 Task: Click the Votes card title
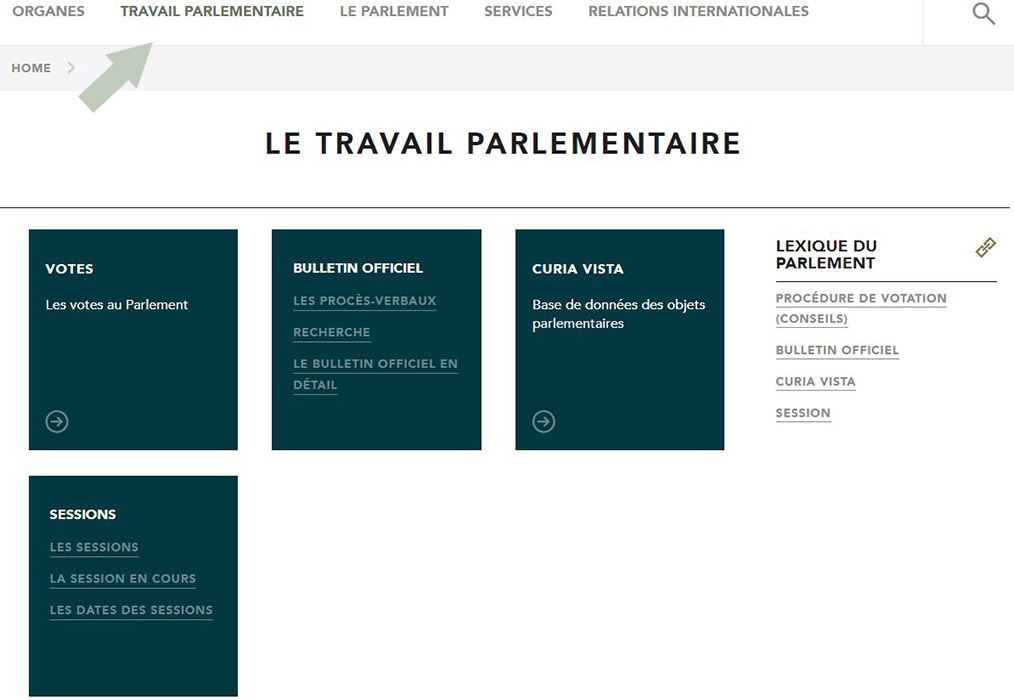(x=69, y=268)
